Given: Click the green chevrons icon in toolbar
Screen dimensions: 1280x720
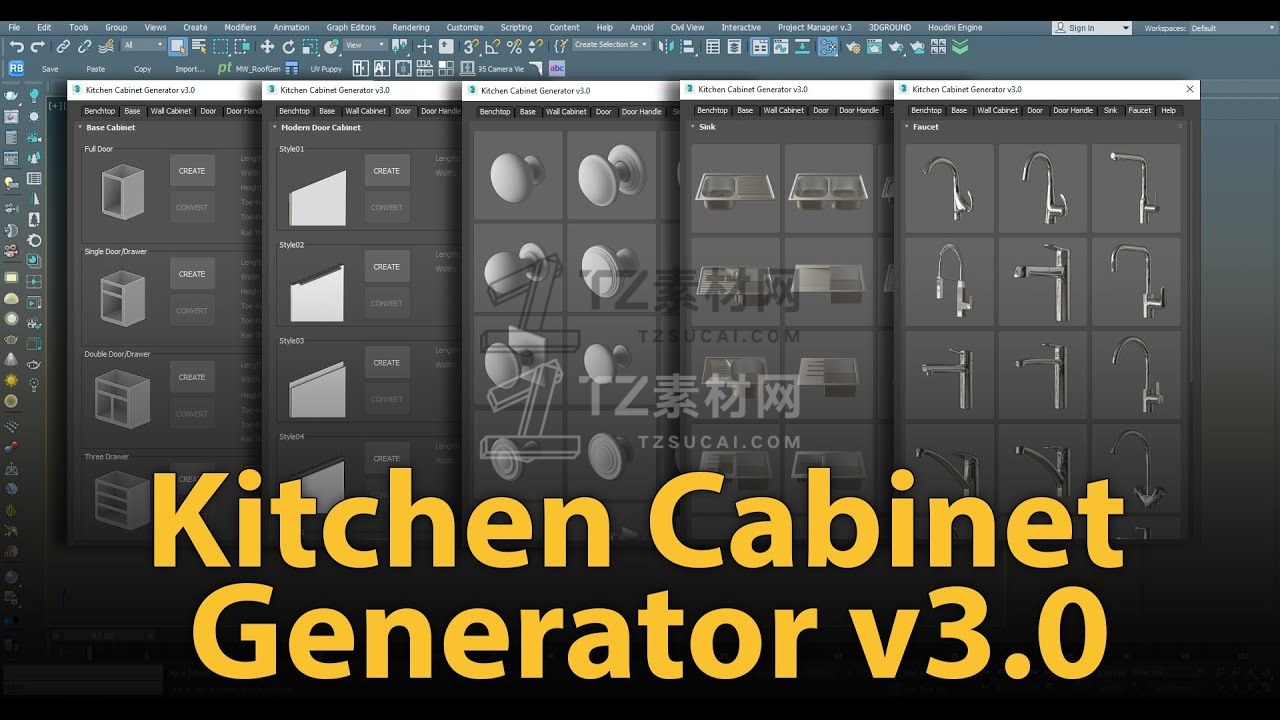Looking at the screenshot, I should (x=960, y=46).
